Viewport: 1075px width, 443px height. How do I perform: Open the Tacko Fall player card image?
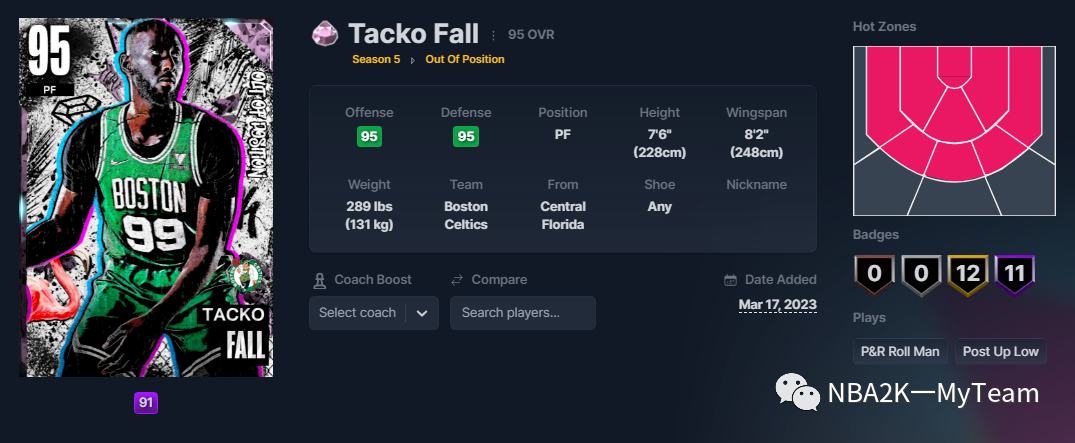coord(146,197)
